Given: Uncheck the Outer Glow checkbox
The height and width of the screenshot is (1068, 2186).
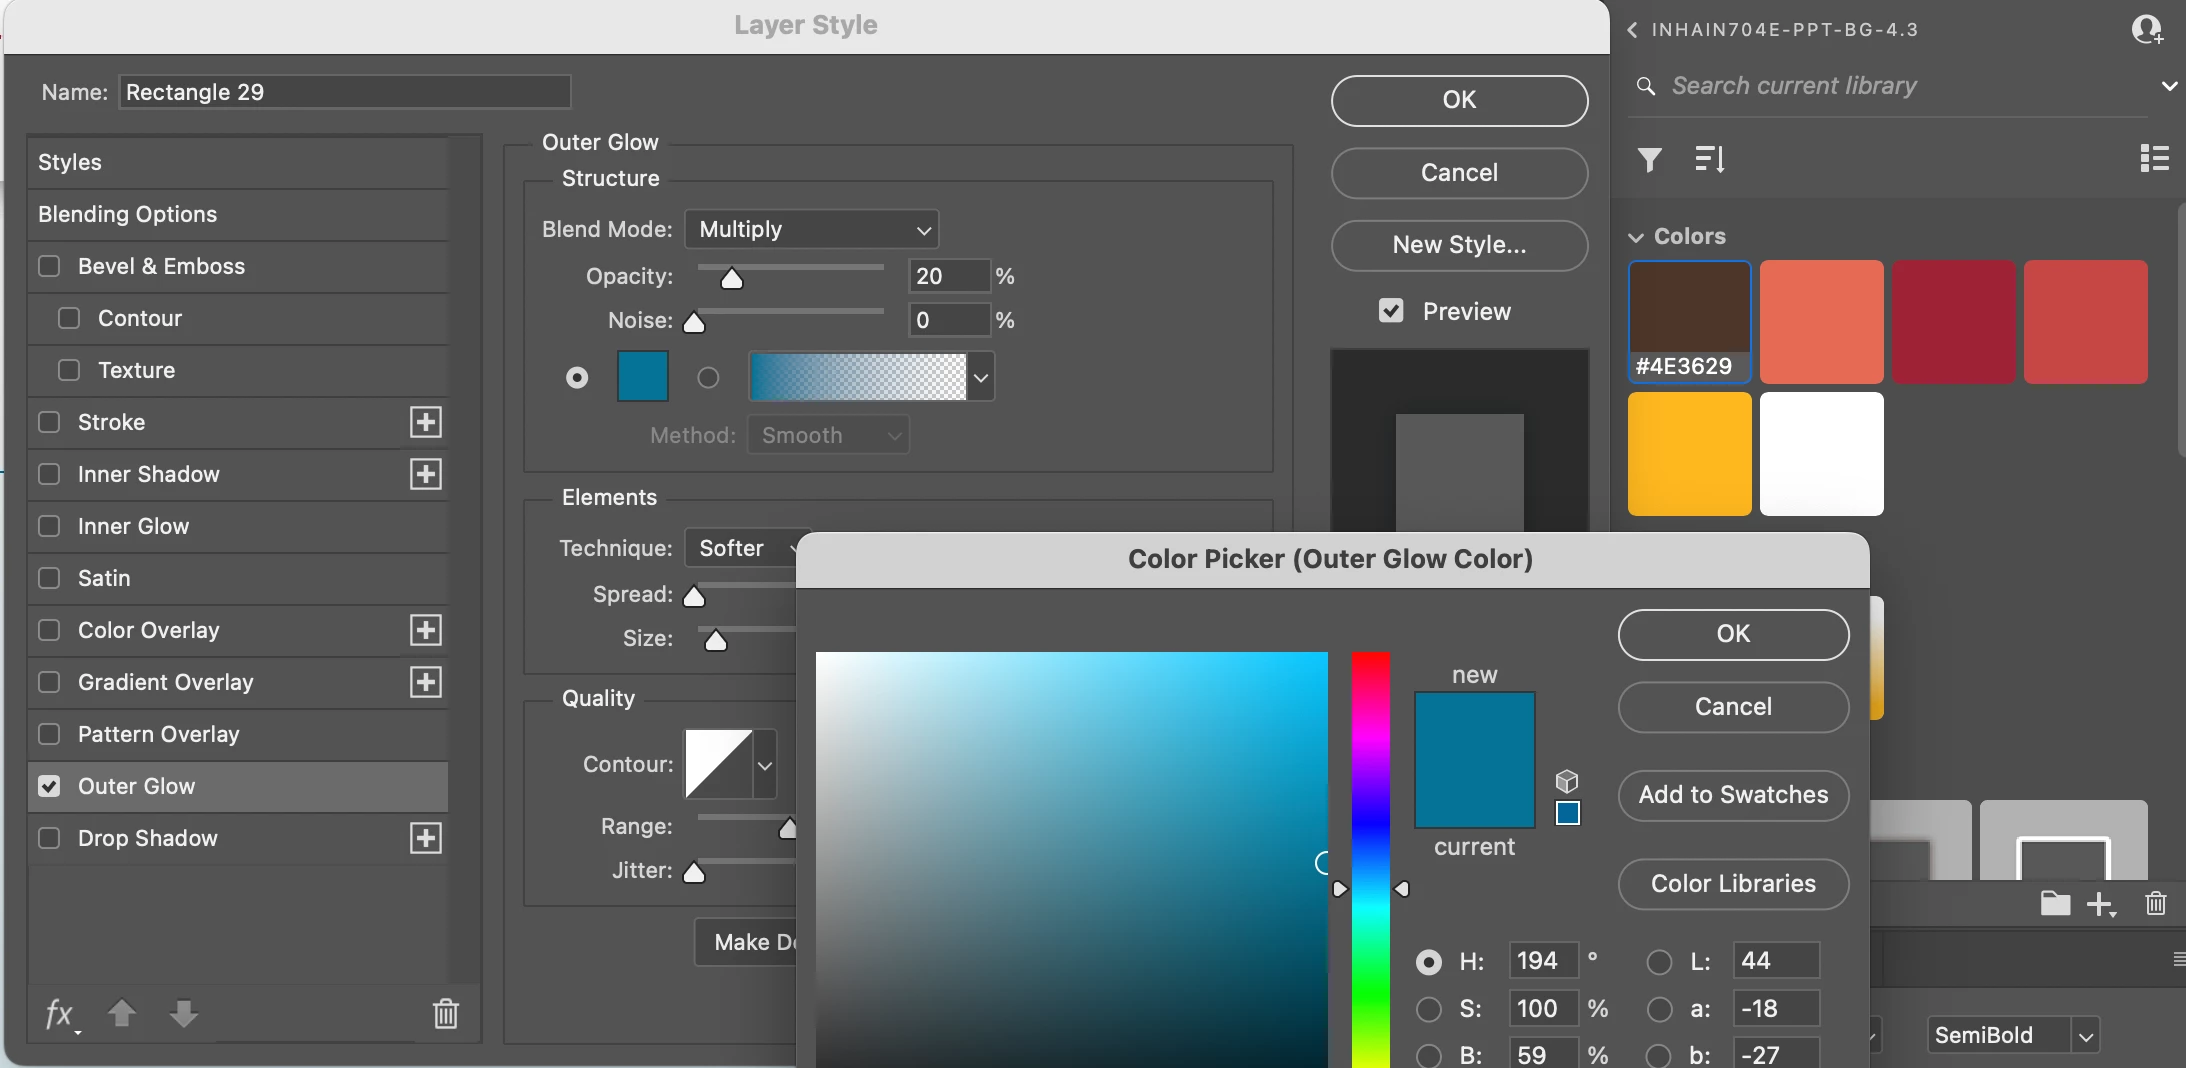Looking at the screenshot, I should point(49,786).
